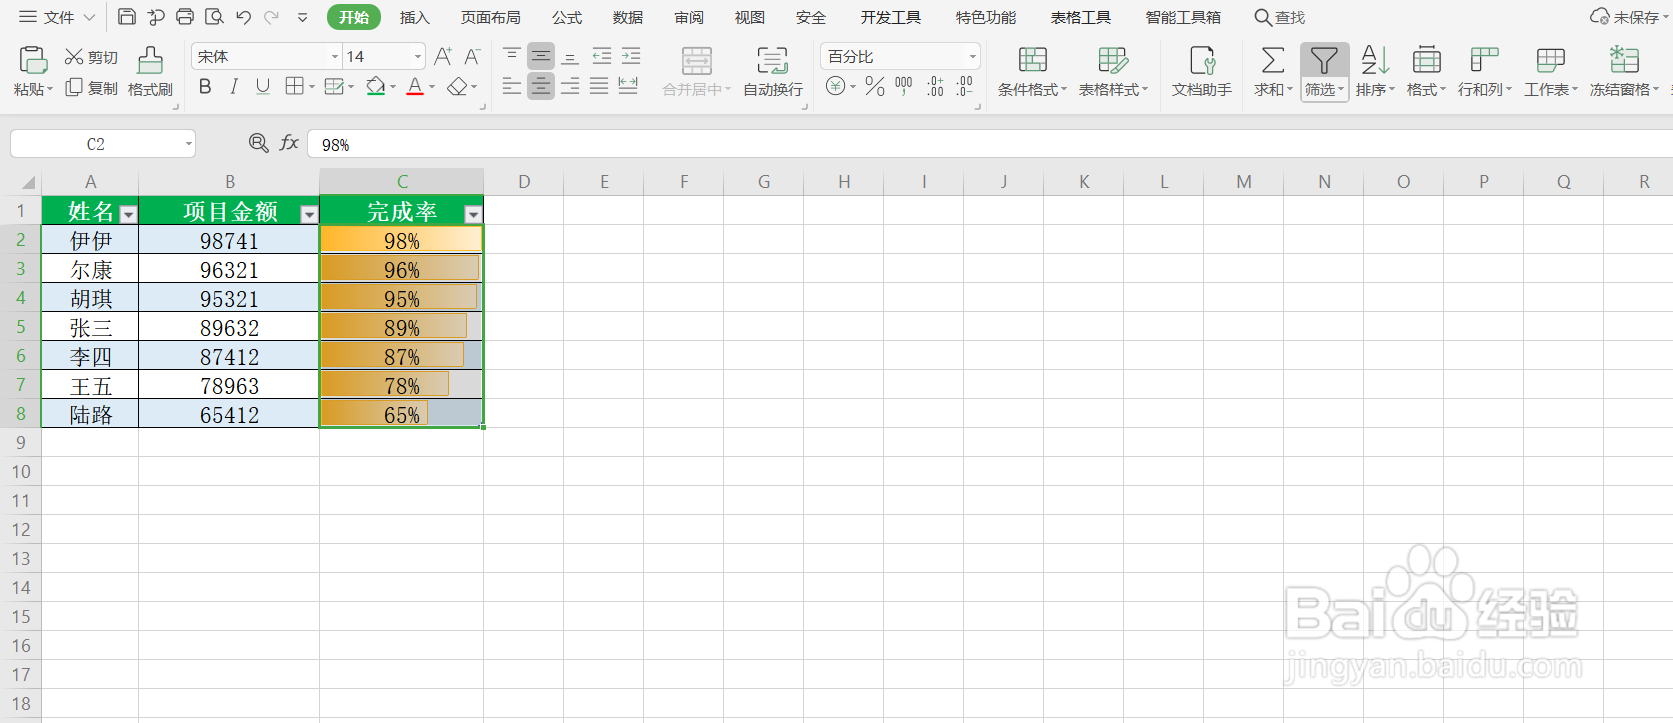1673x723 pixels.
Task: Toggle bottom vertical alignment
Action: (570, 56)
